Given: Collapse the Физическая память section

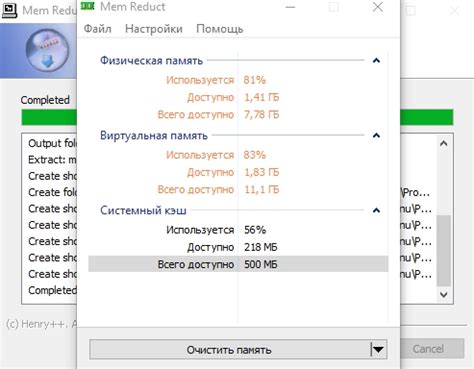Looking at the screenshot, I should (376, 60).
